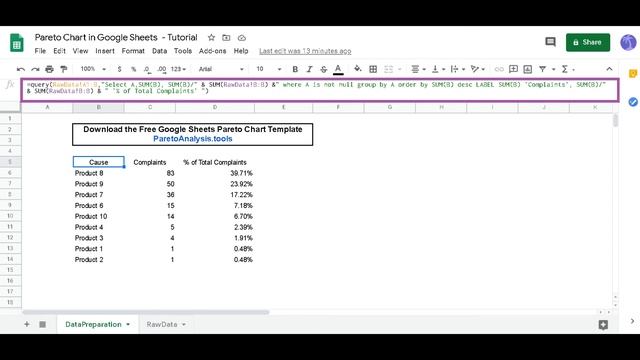Click the Insert chart icon
This screenshot has width=640, height=360.
point(527,69)
